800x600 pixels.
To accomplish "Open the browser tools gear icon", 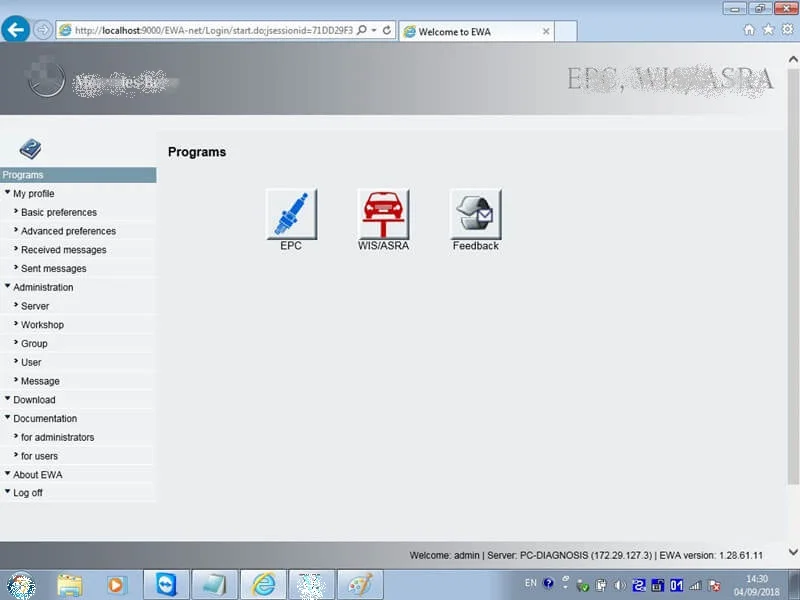I will pyautogui.click(x=787, y=30).
